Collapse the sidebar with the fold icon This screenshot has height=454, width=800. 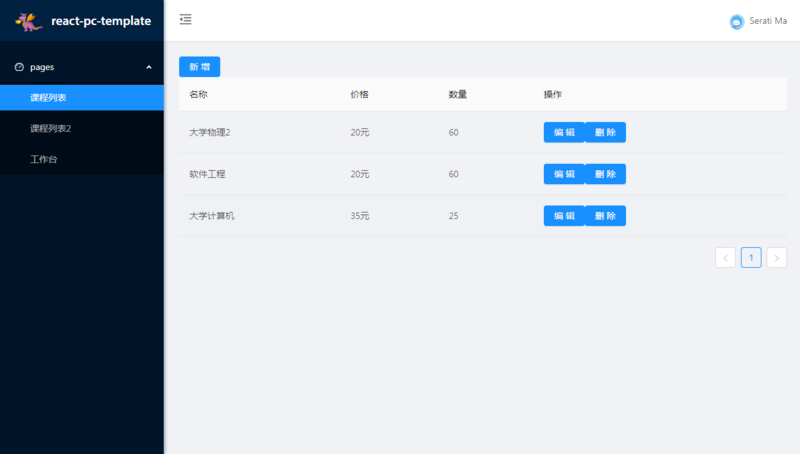click(186, 19)
